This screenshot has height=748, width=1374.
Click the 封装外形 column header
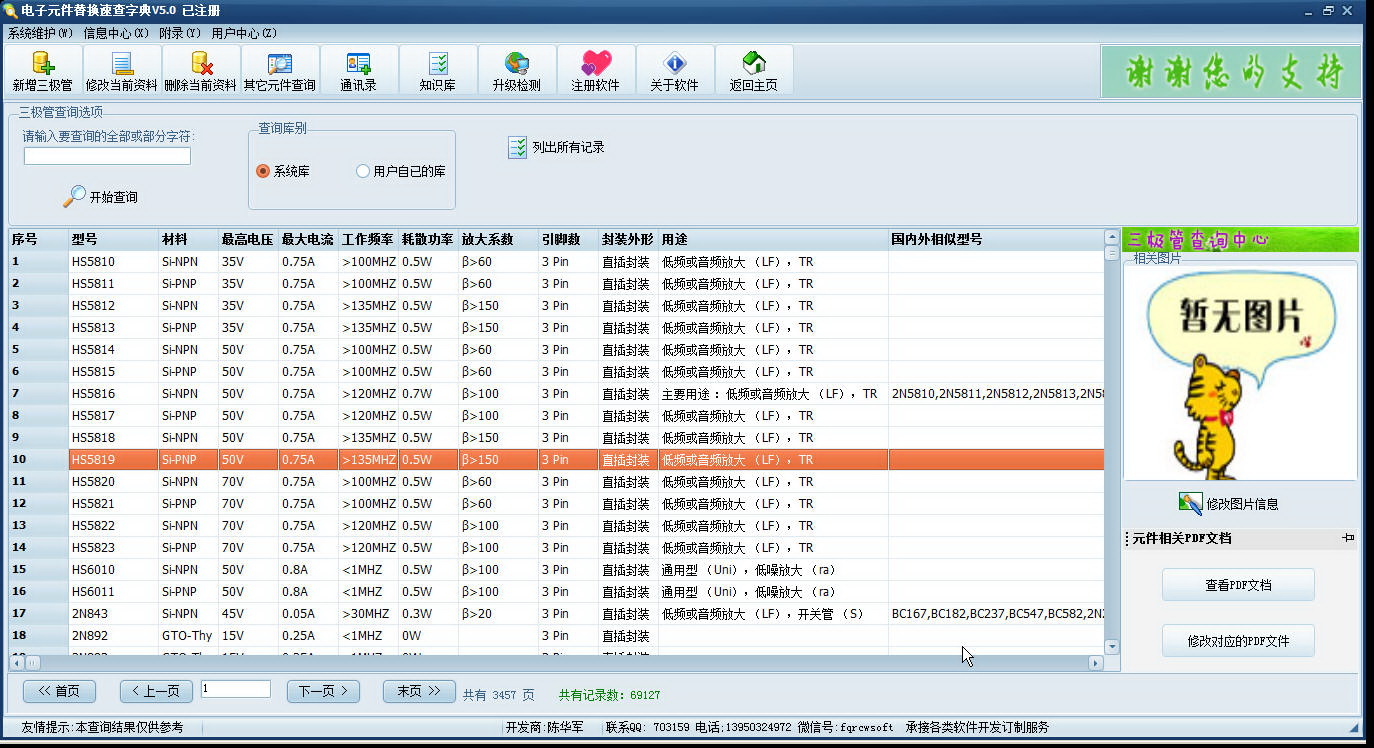coord(628,240)
